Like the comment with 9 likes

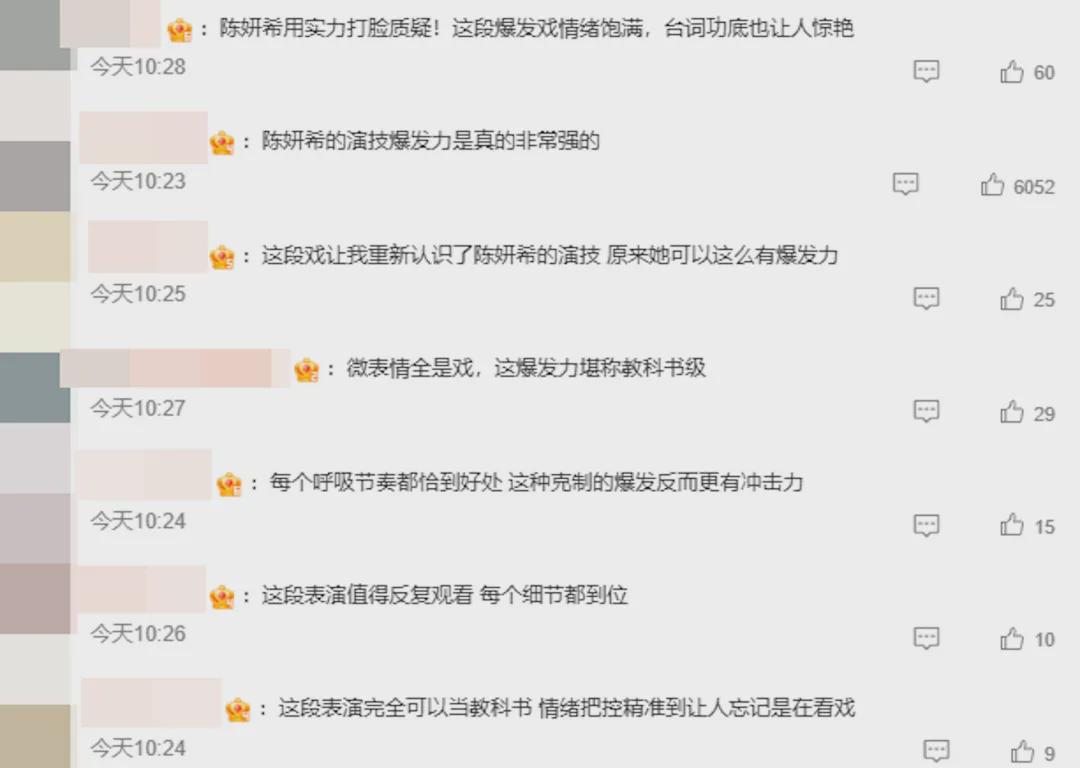1021,751
